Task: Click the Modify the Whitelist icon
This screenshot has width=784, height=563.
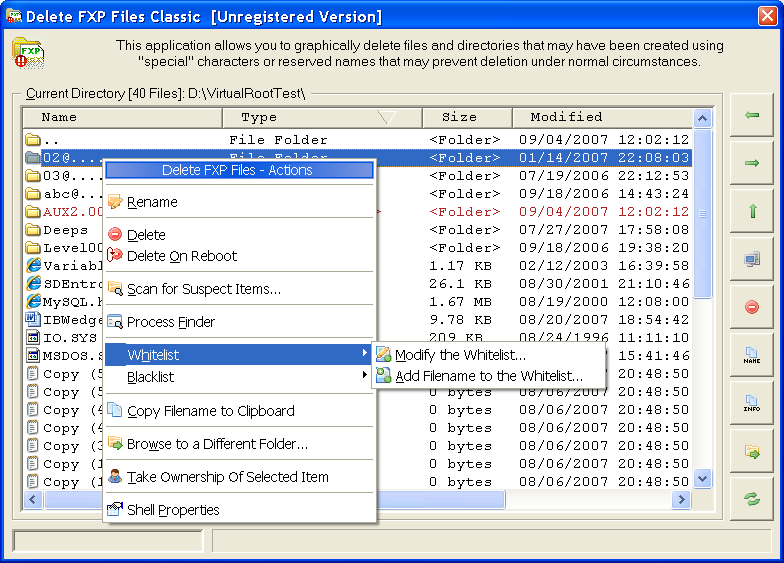Action: click(384, 354)
